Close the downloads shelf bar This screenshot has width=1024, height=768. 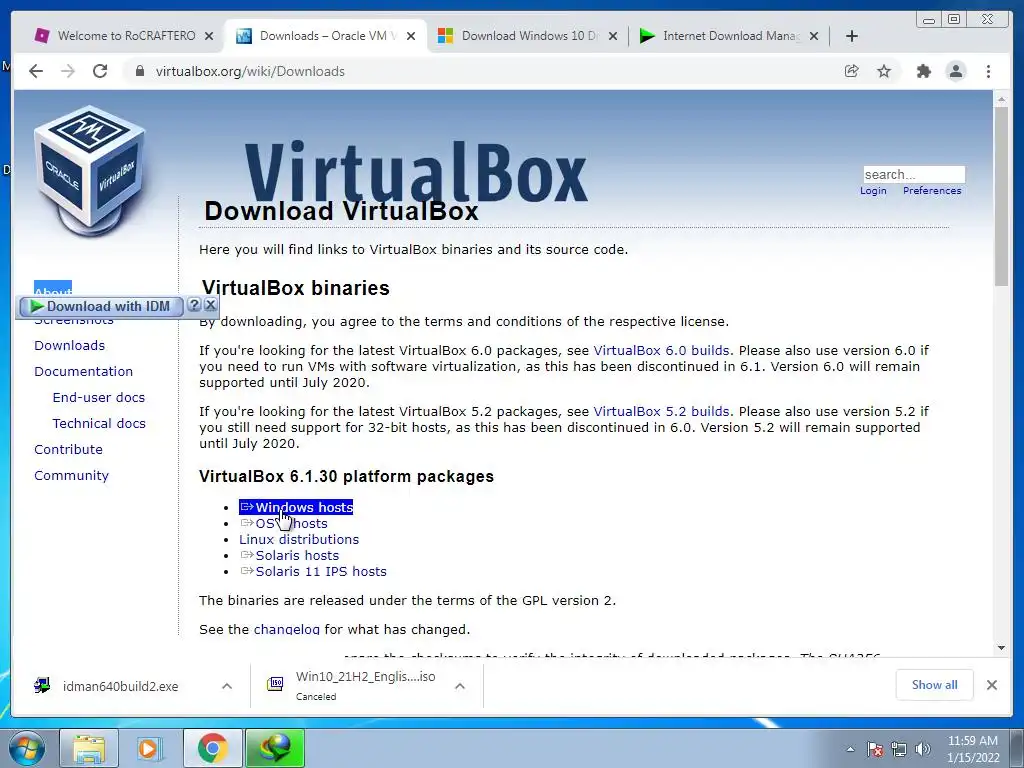991,685
